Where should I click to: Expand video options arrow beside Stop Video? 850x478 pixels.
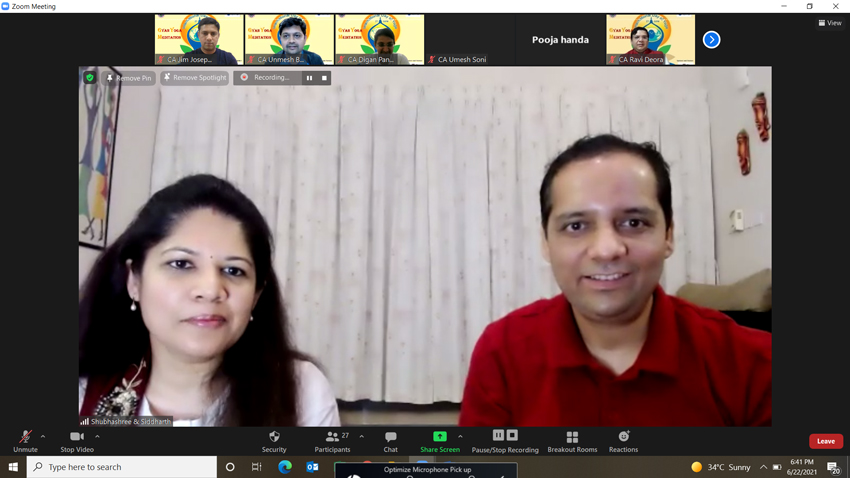97,436
